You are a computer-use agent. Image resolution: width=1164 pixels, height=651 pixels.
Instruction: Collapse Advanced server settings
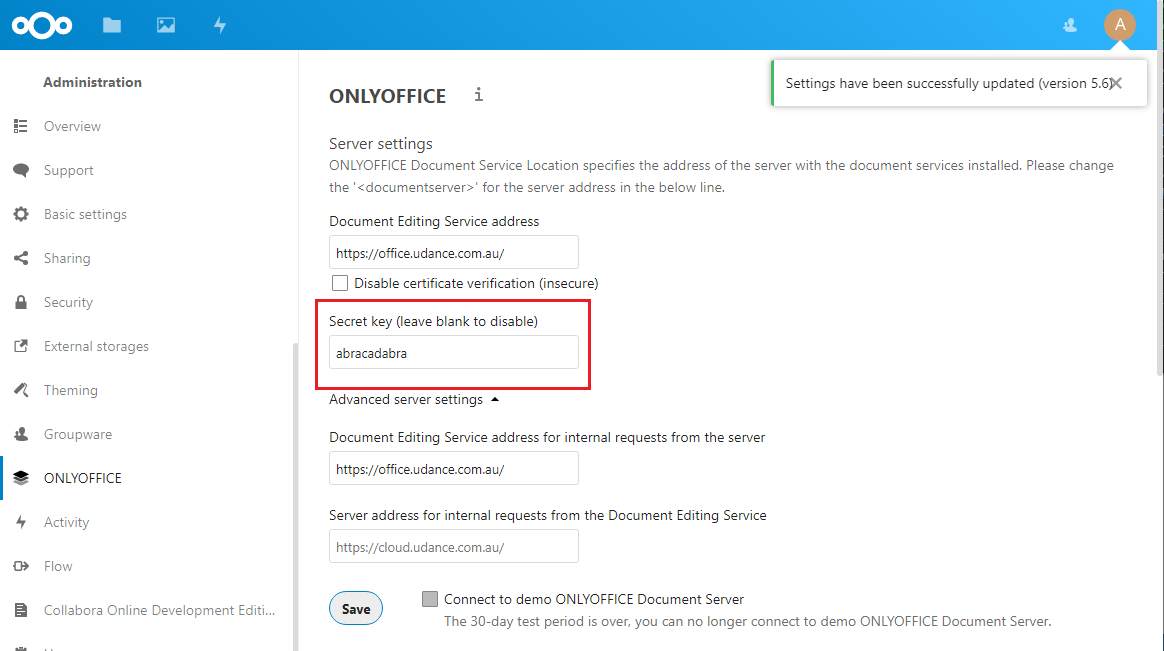414,399
